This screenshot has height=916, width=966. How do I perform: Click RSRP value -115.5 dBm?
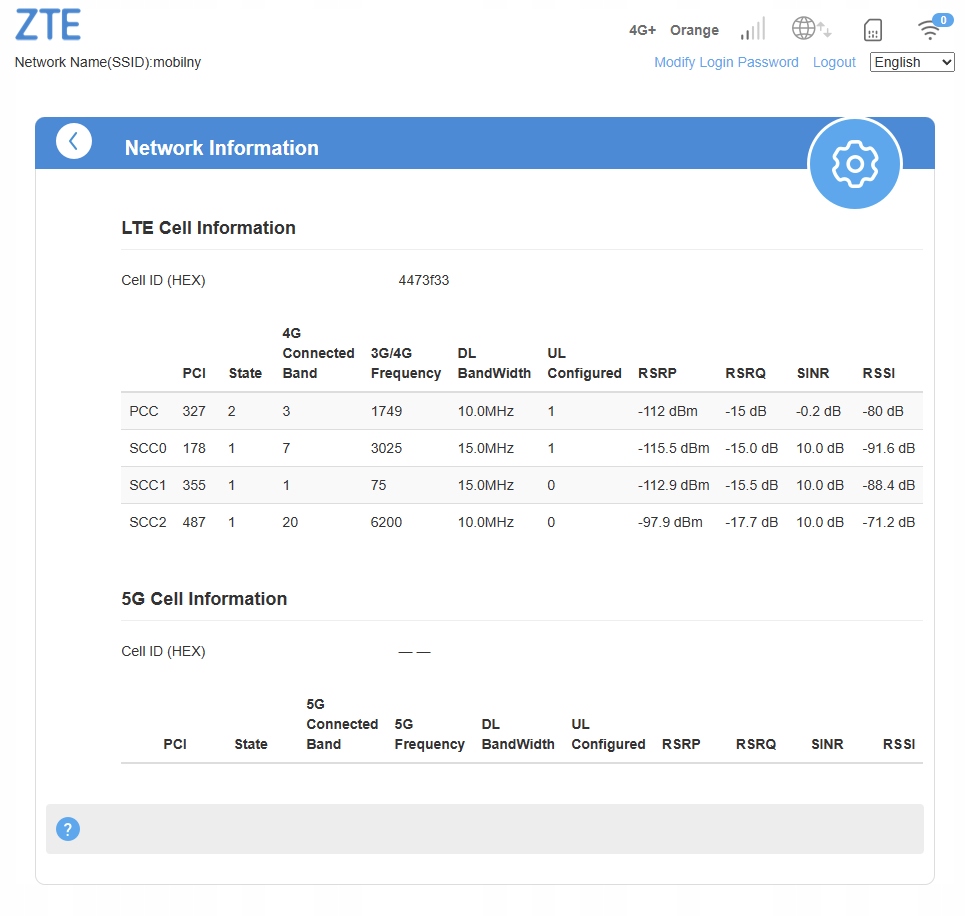(x=673, y=448)
